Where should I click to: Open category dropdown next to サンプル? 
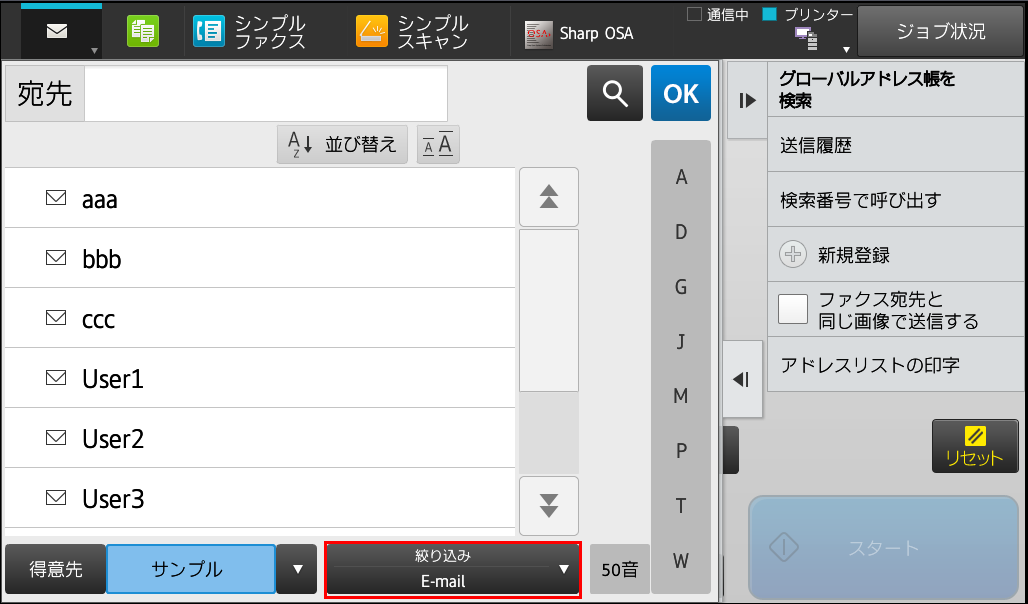click(297, 569)
